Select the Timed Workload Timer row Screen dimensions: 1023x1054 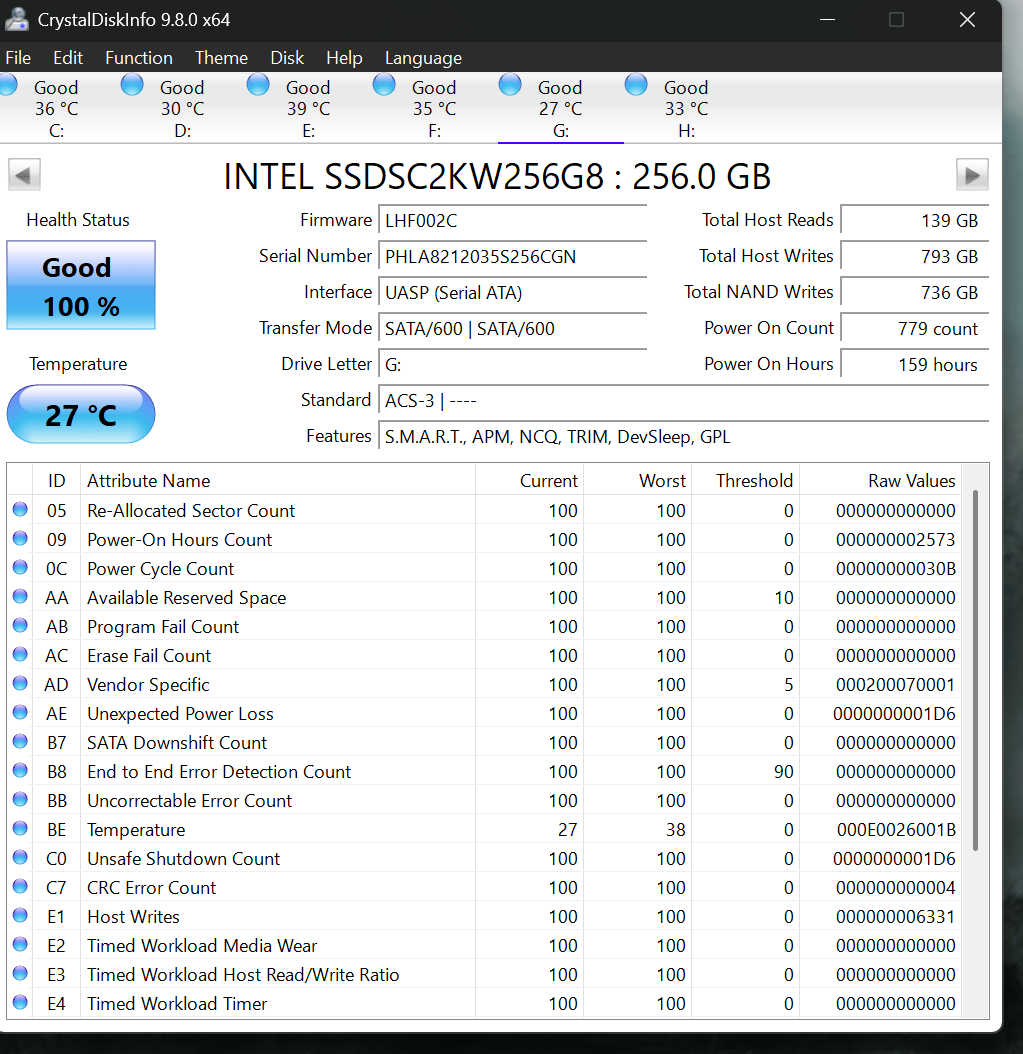click(484, 1003)
